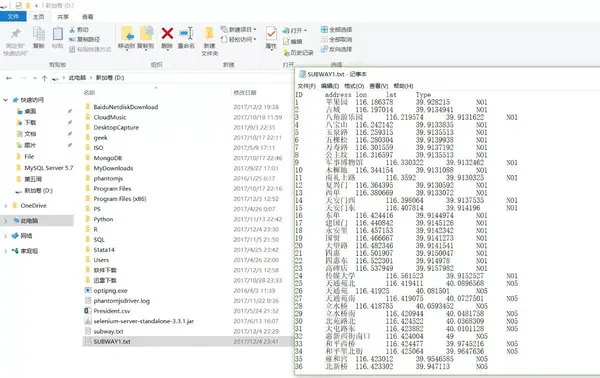
Task: Open the New item dropdown
Action: point(238,29)
